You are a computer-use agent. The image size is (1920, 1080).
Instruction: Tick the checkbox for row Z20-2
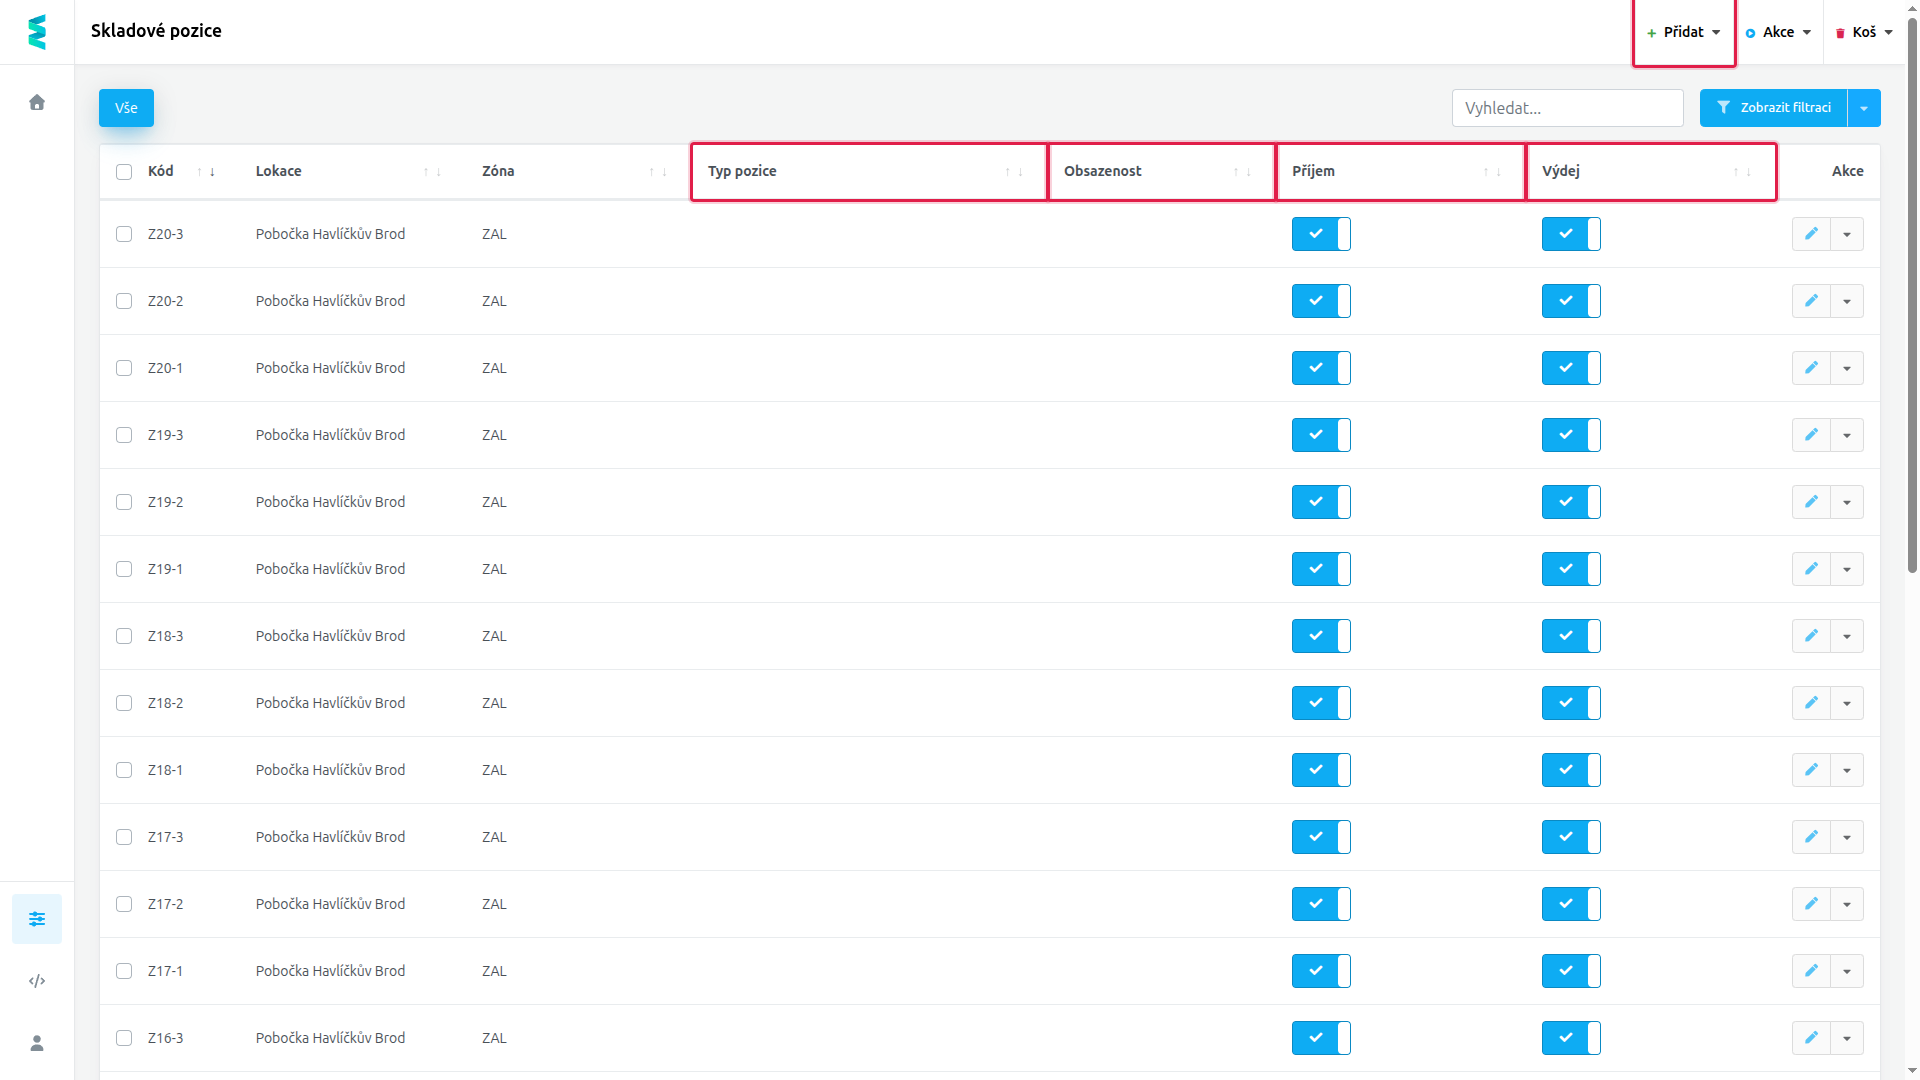[124, 301]
